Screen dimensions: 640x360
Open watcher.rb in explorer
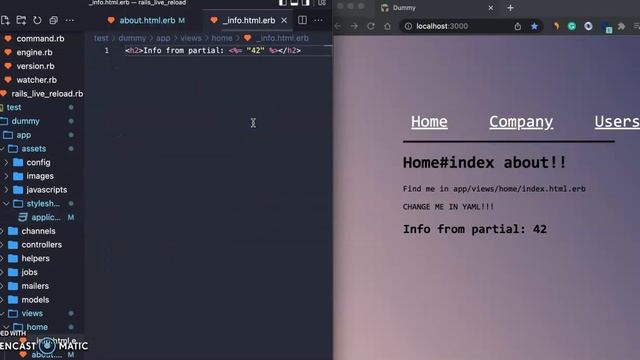(x=36, y=80)
